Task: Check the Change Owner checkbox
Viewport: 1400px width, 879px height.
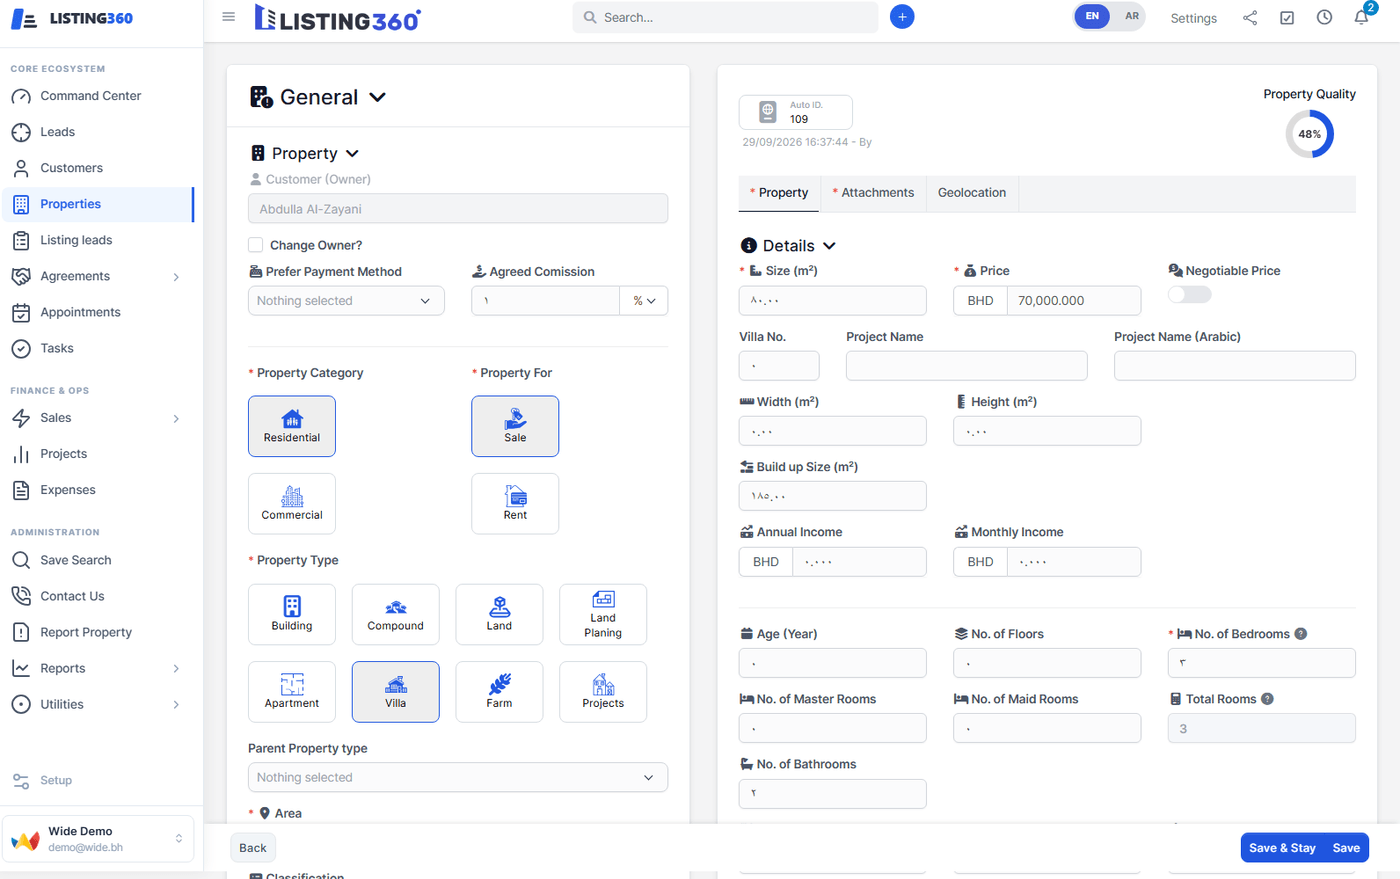Action: (x=256, y=245)
